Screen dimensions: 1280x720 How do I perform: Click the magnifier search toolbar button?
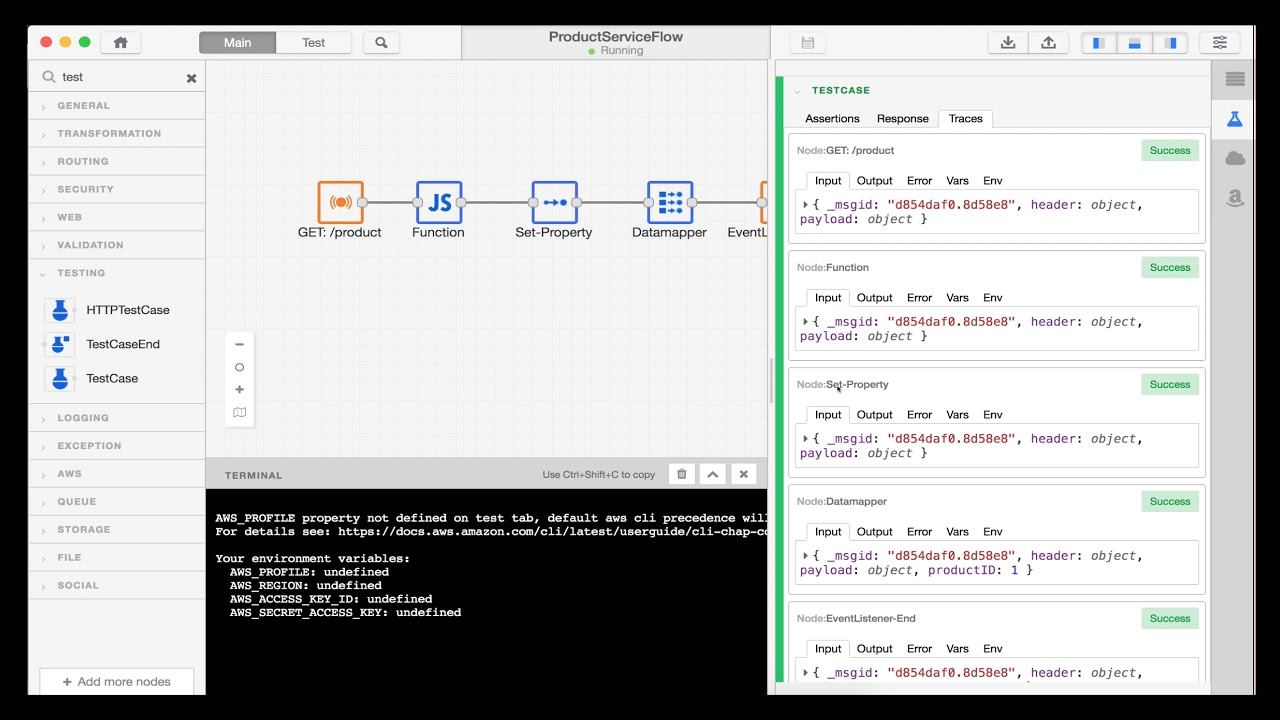(381, 43)
